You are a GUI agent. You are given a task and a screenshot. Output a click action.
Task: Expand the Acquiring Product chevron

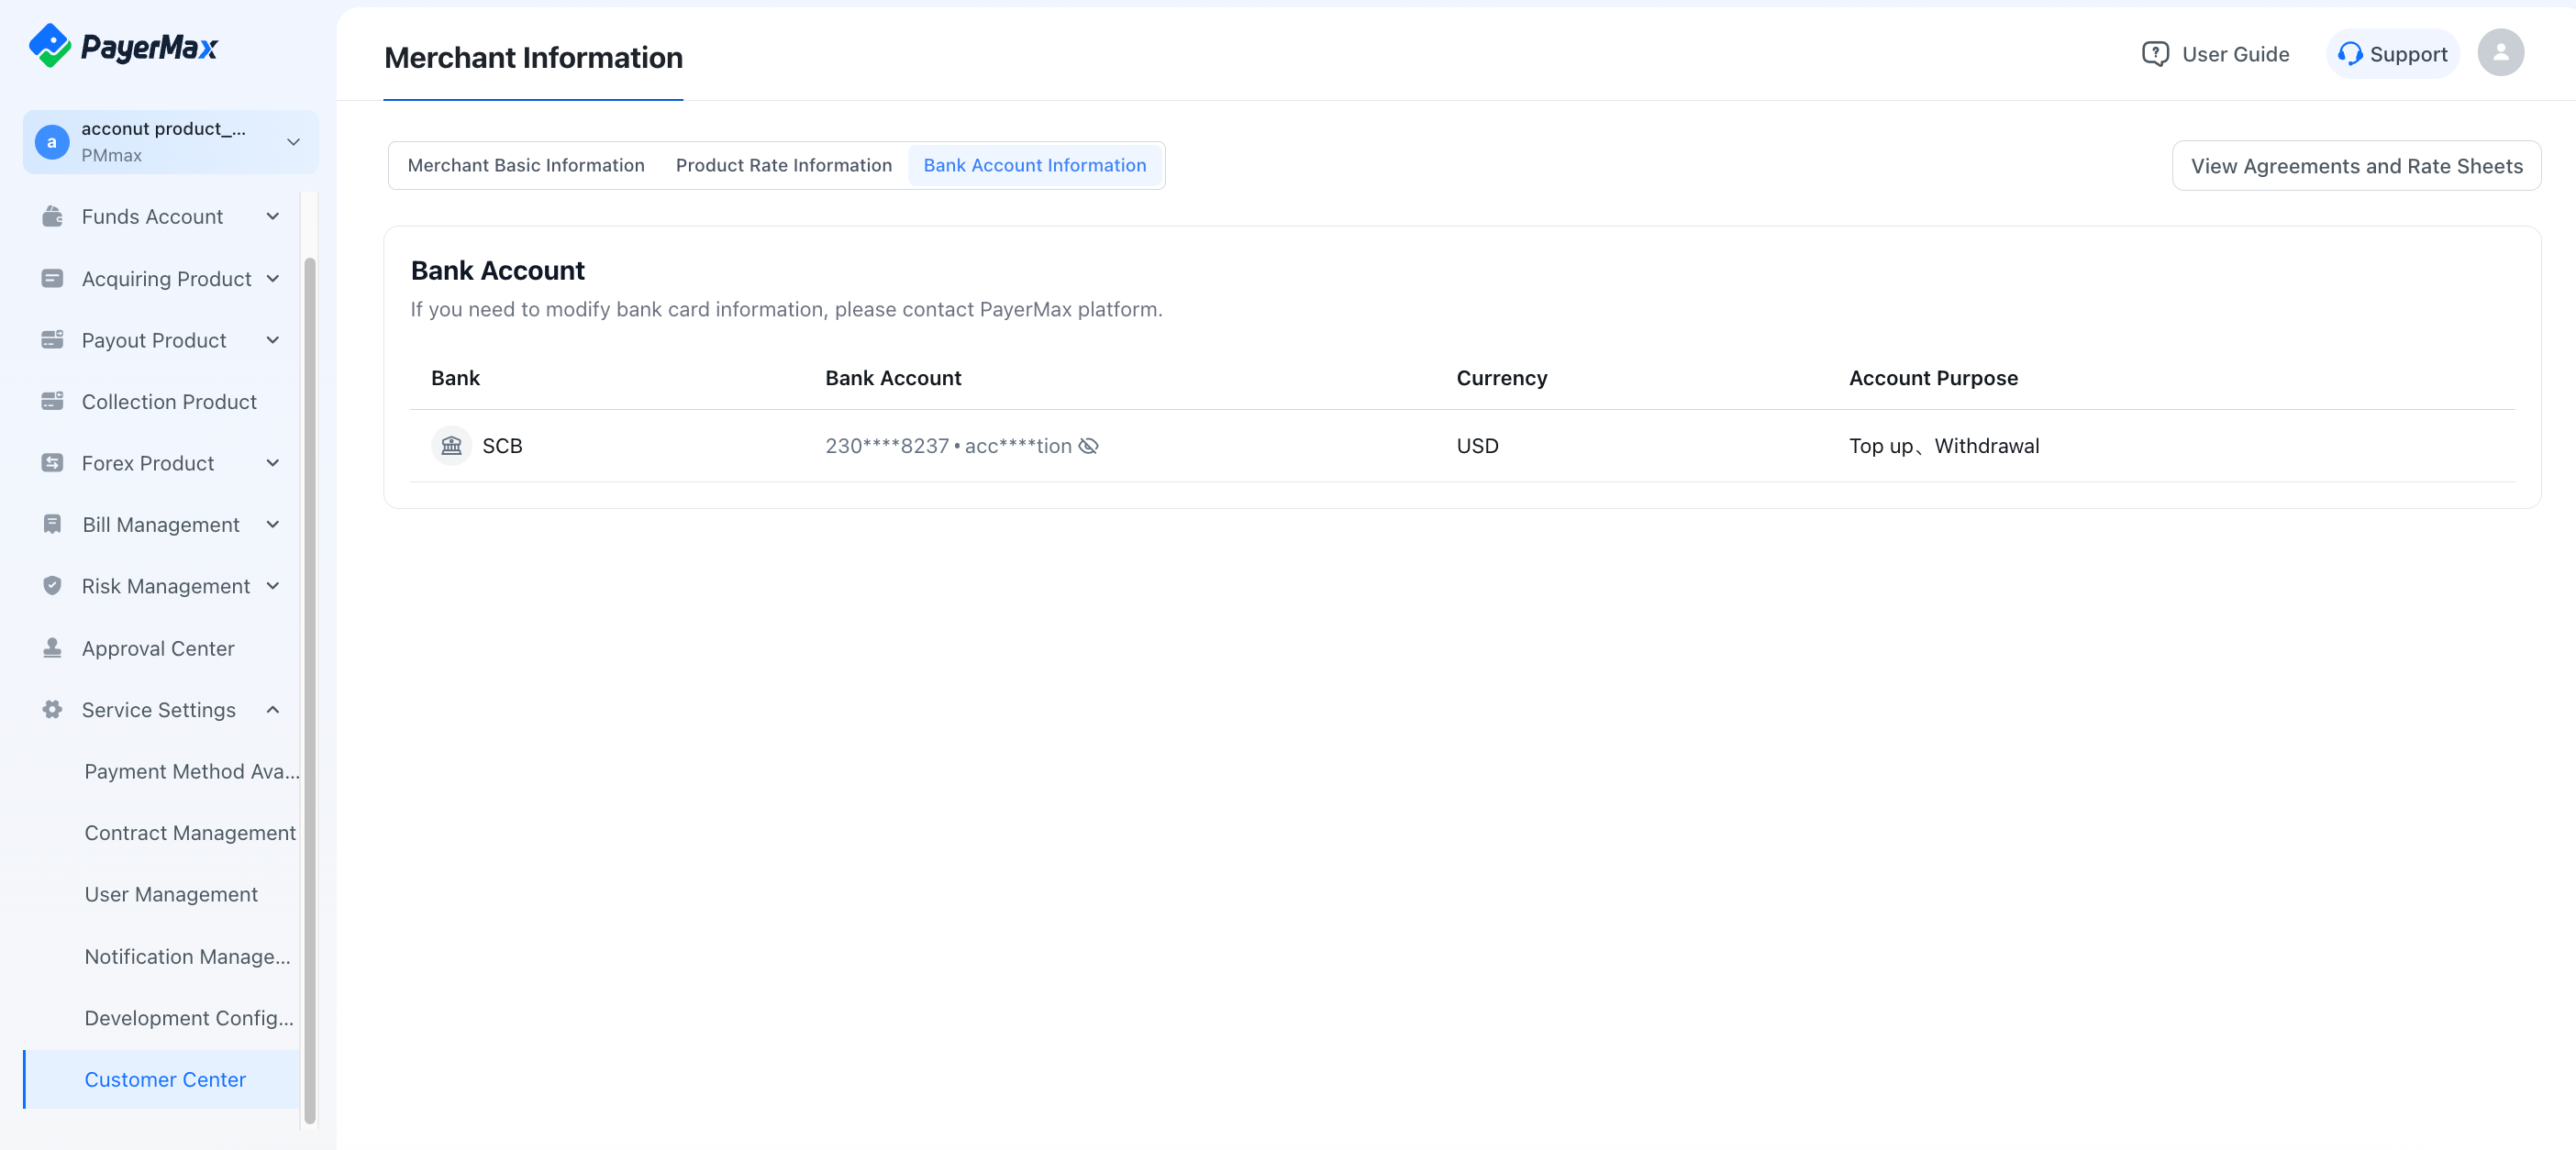pyautogui.click(x=273, y=278)
